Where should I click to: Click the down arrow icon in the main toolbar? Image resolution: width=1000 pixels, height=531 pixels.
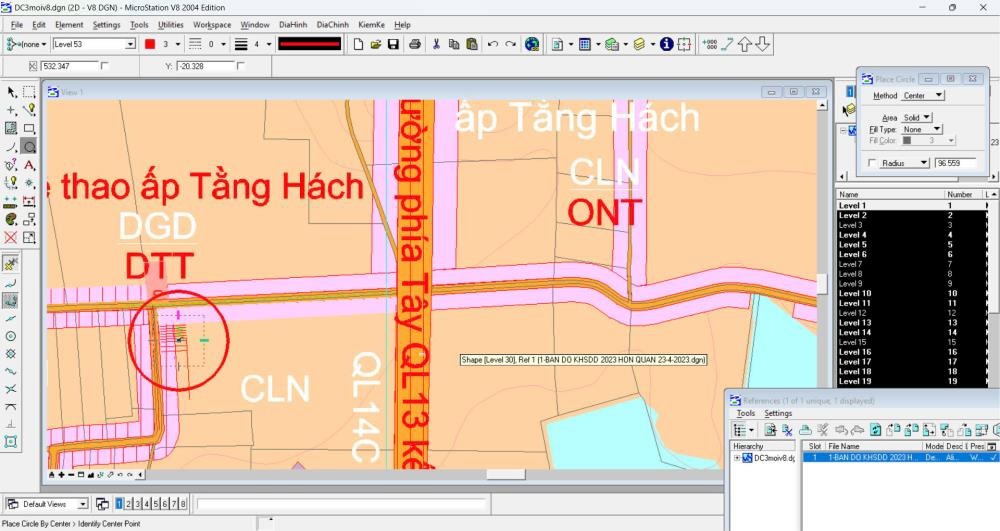[763, 44]
